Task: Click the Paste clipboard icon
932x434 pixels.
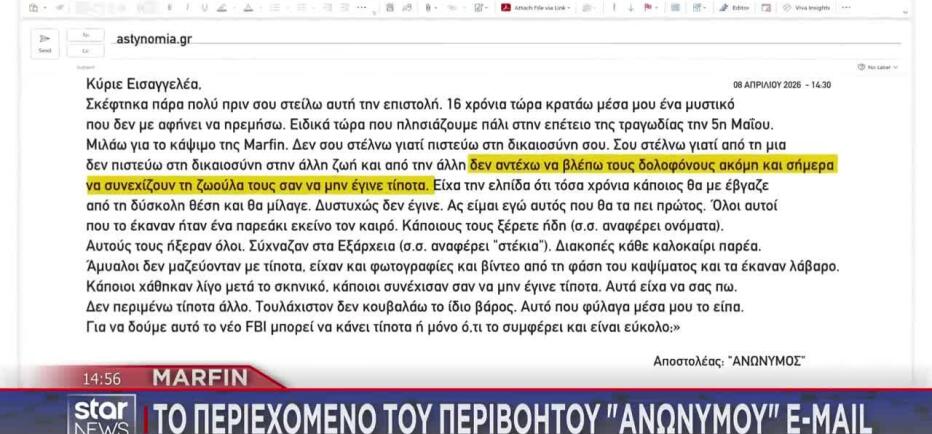Action: tap(34, 8)
